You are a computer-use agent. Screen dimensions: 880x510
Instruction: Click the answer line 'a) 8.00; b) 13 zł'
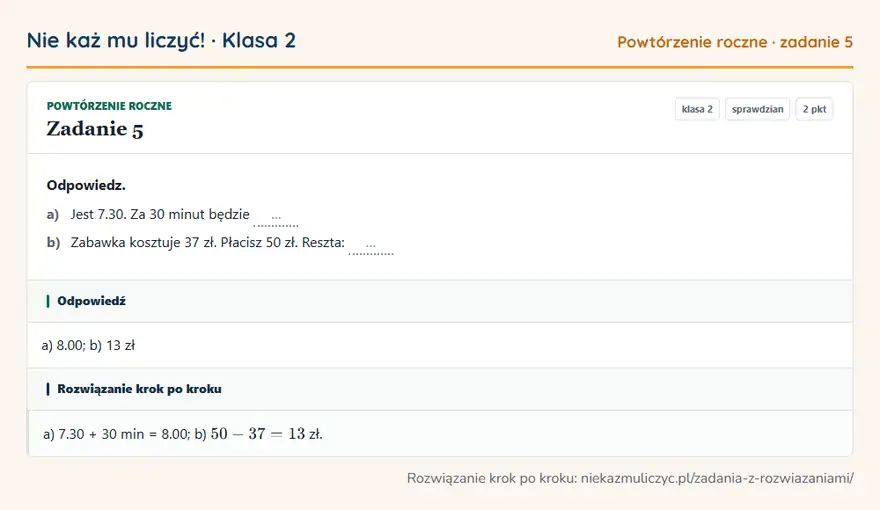[88, 345]
